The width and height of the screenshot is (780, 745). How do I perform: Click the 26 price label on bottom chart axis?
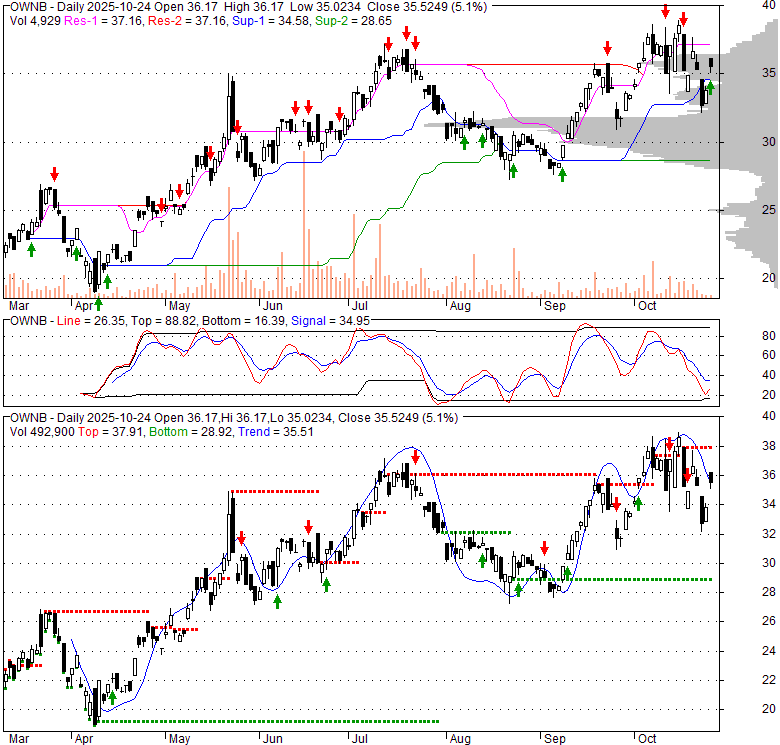[x=769, y=621]
